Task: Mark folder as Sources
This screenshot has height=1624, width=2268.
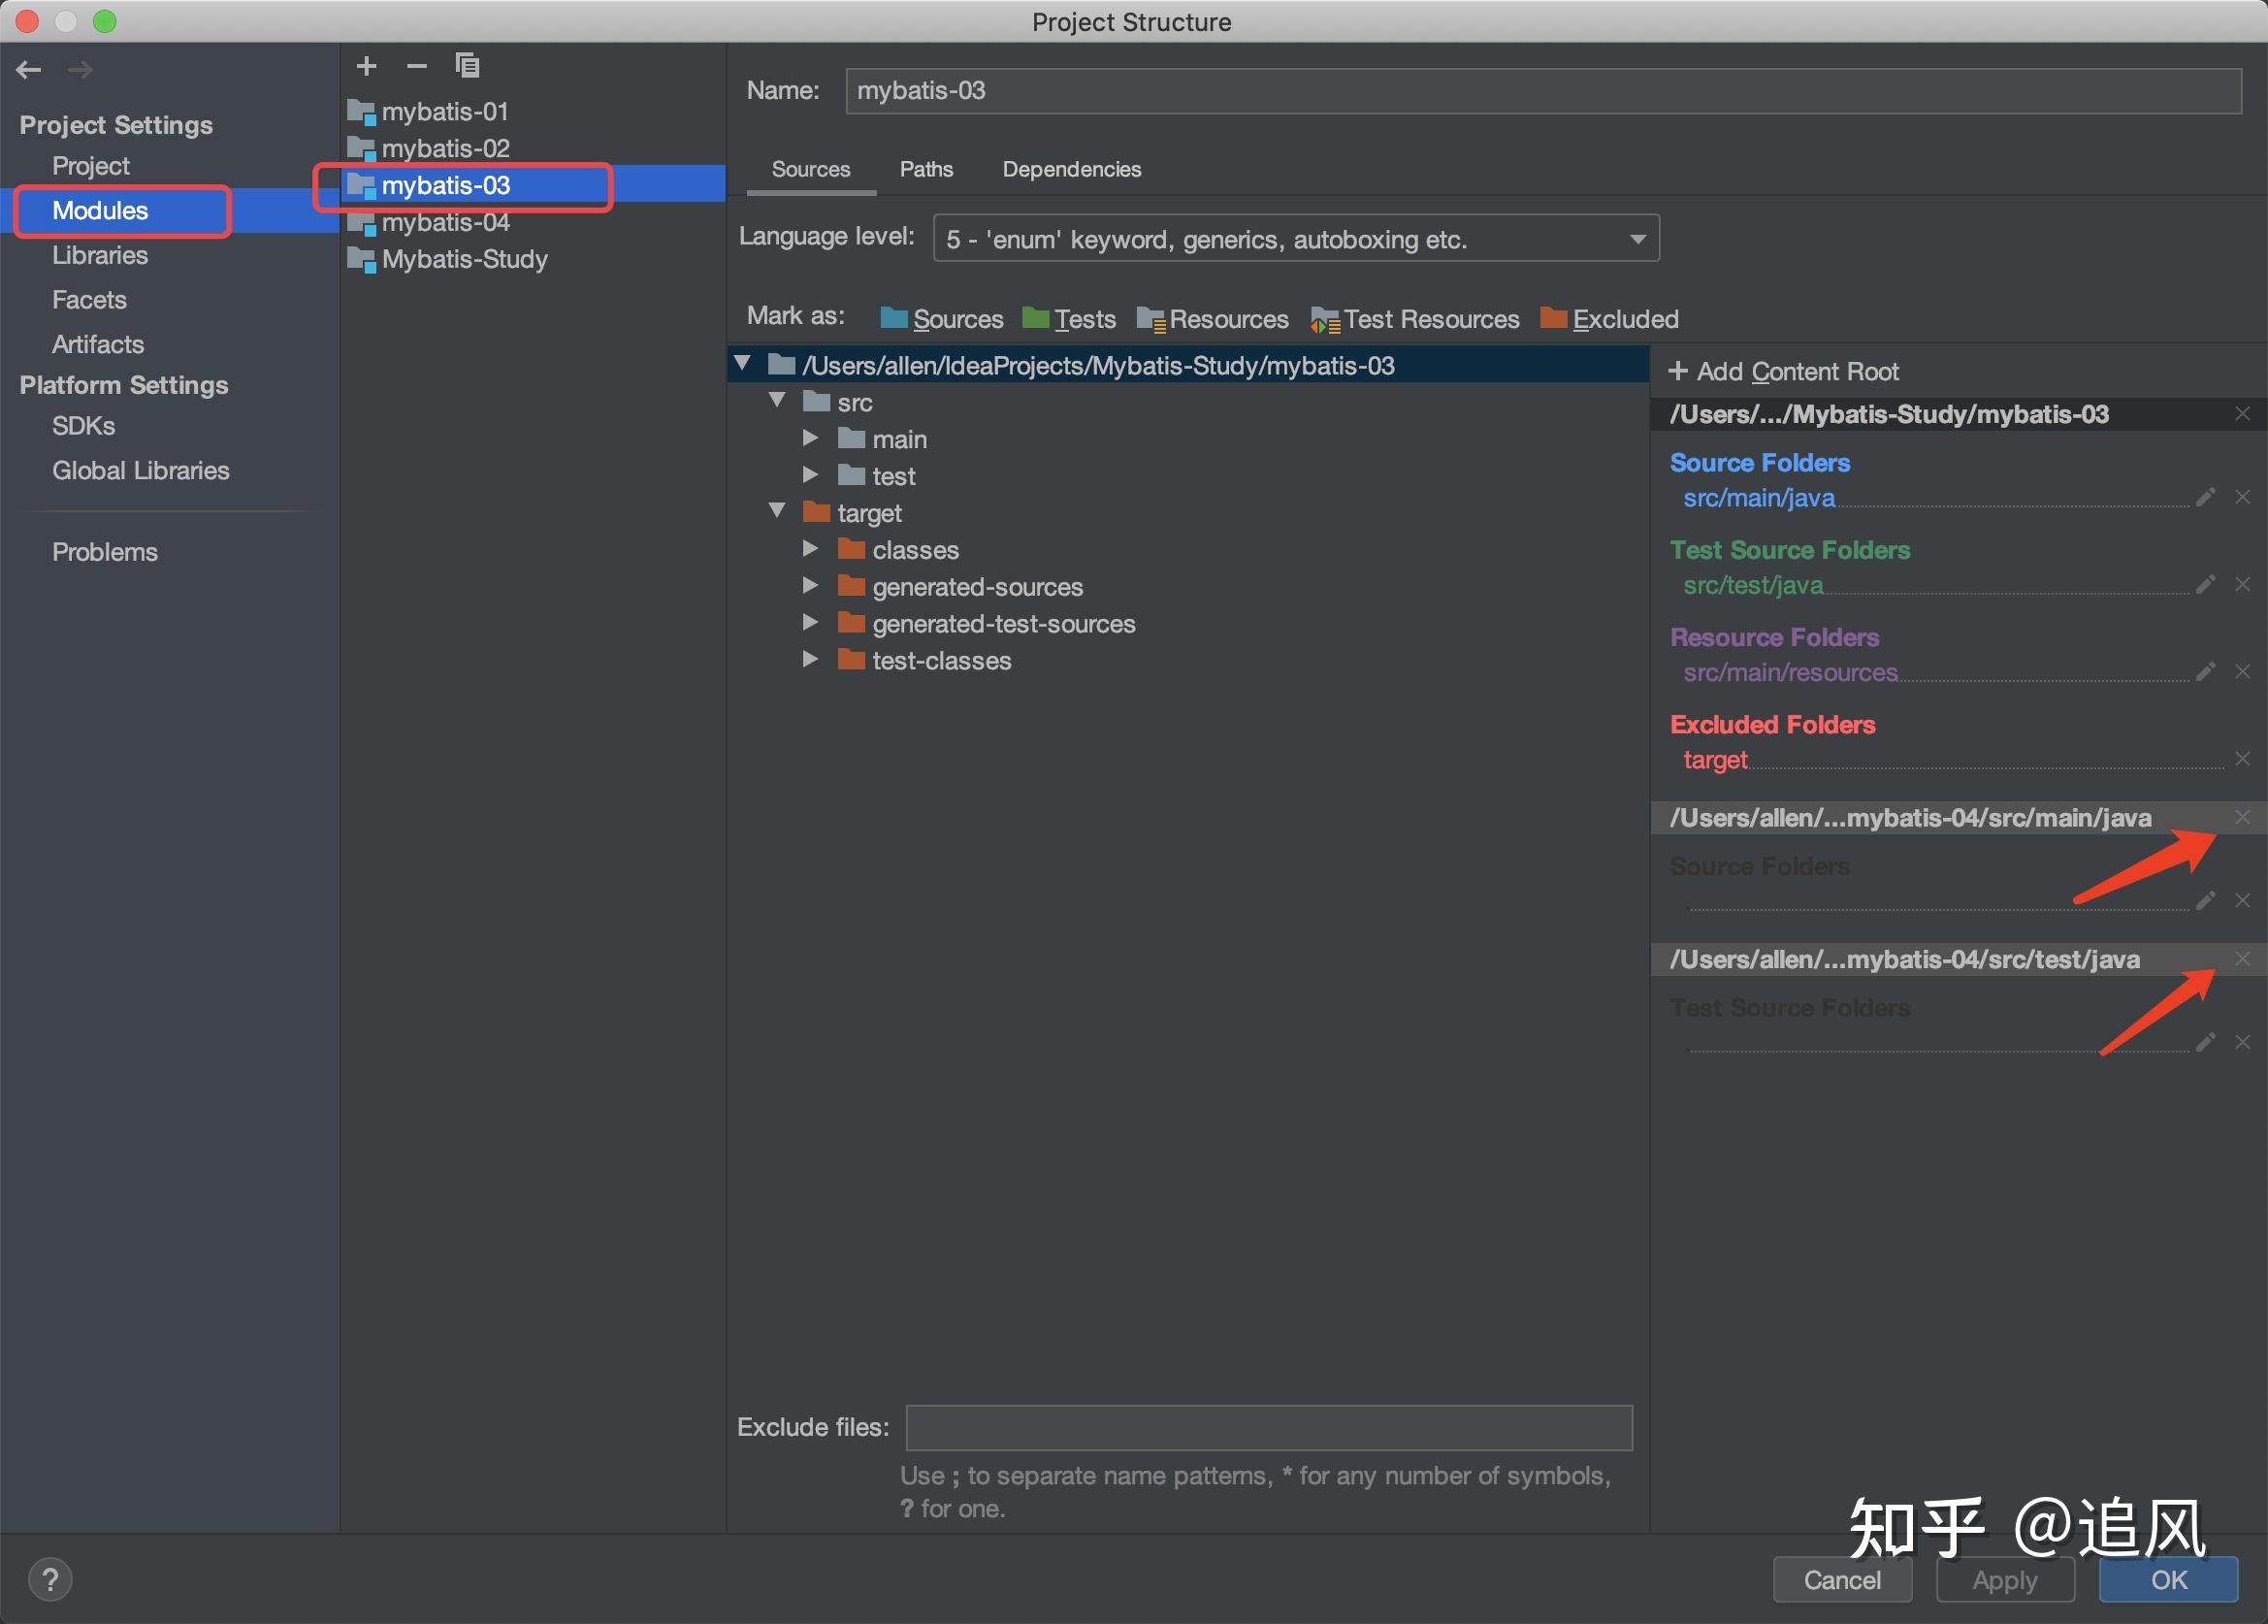Action: (x=942, y=319)
